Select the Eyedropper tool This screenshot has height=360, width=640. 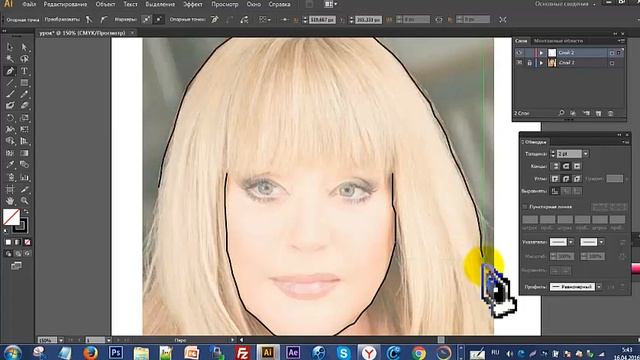10,165
